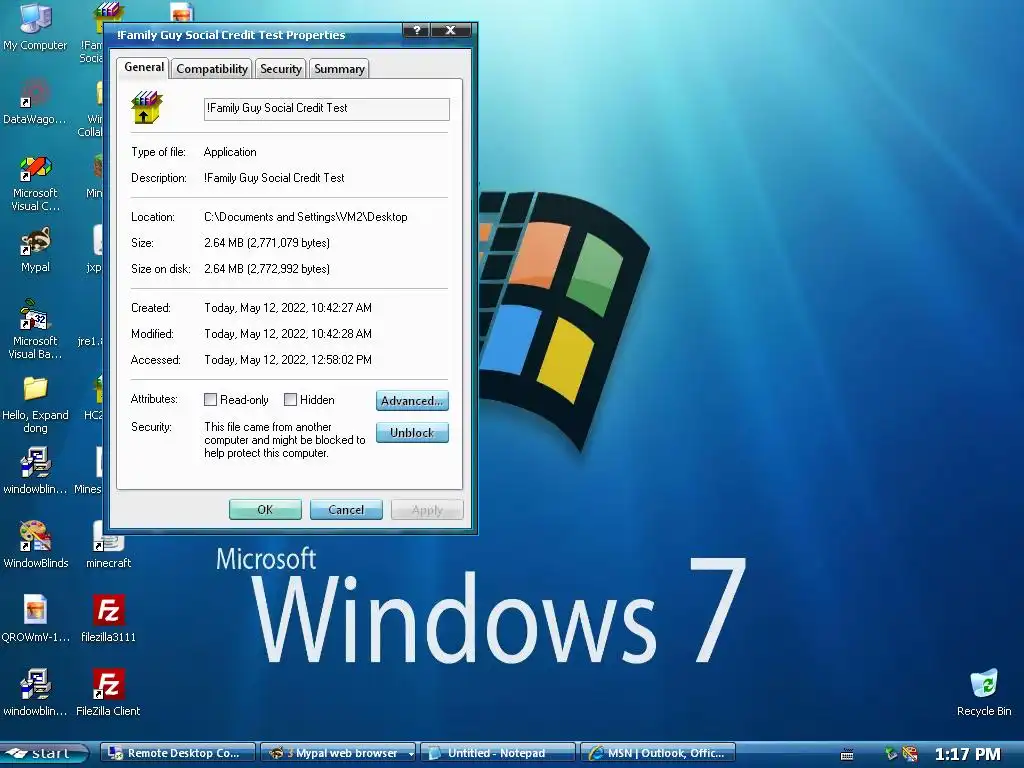Switch to MSN Outlook taskbar button
1024x768 pixels.
click(658, 753)
